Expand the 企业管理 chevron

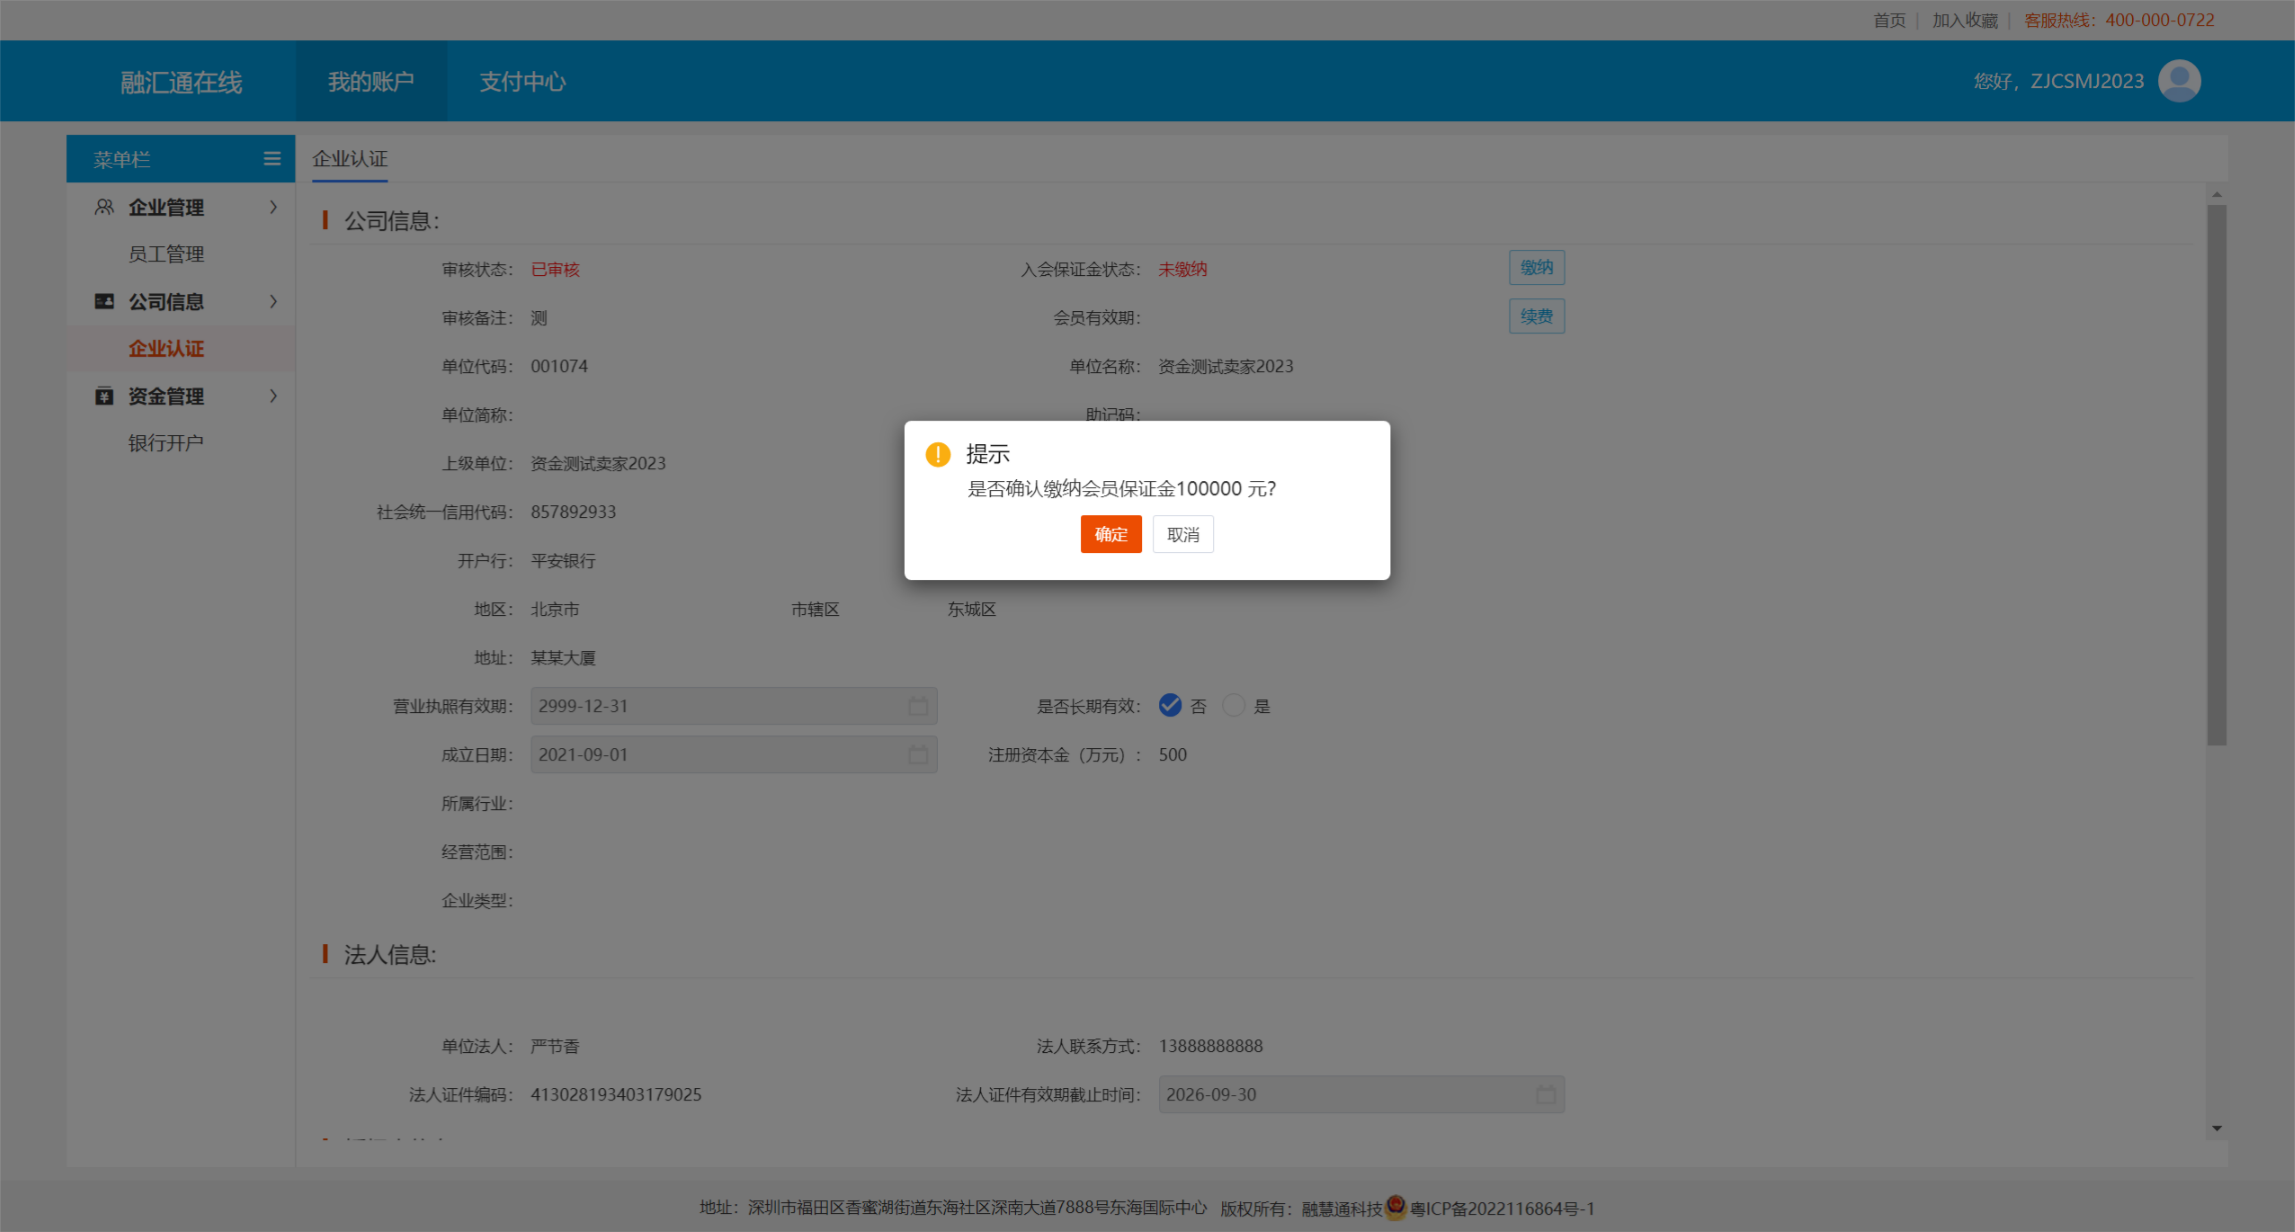pos(273,207)
